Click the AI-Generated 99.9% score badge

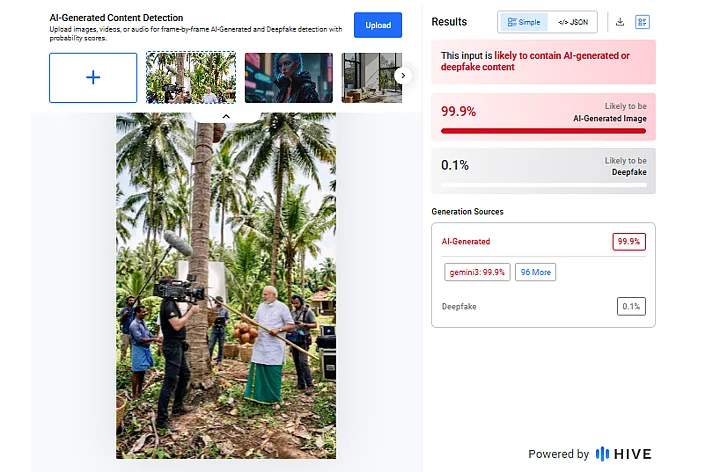click(629, 241)
